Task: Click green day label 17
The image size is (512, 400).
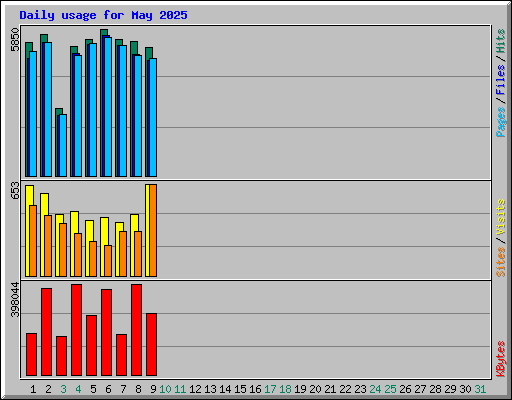Action: pyautogui.click(x=270, y=389)
